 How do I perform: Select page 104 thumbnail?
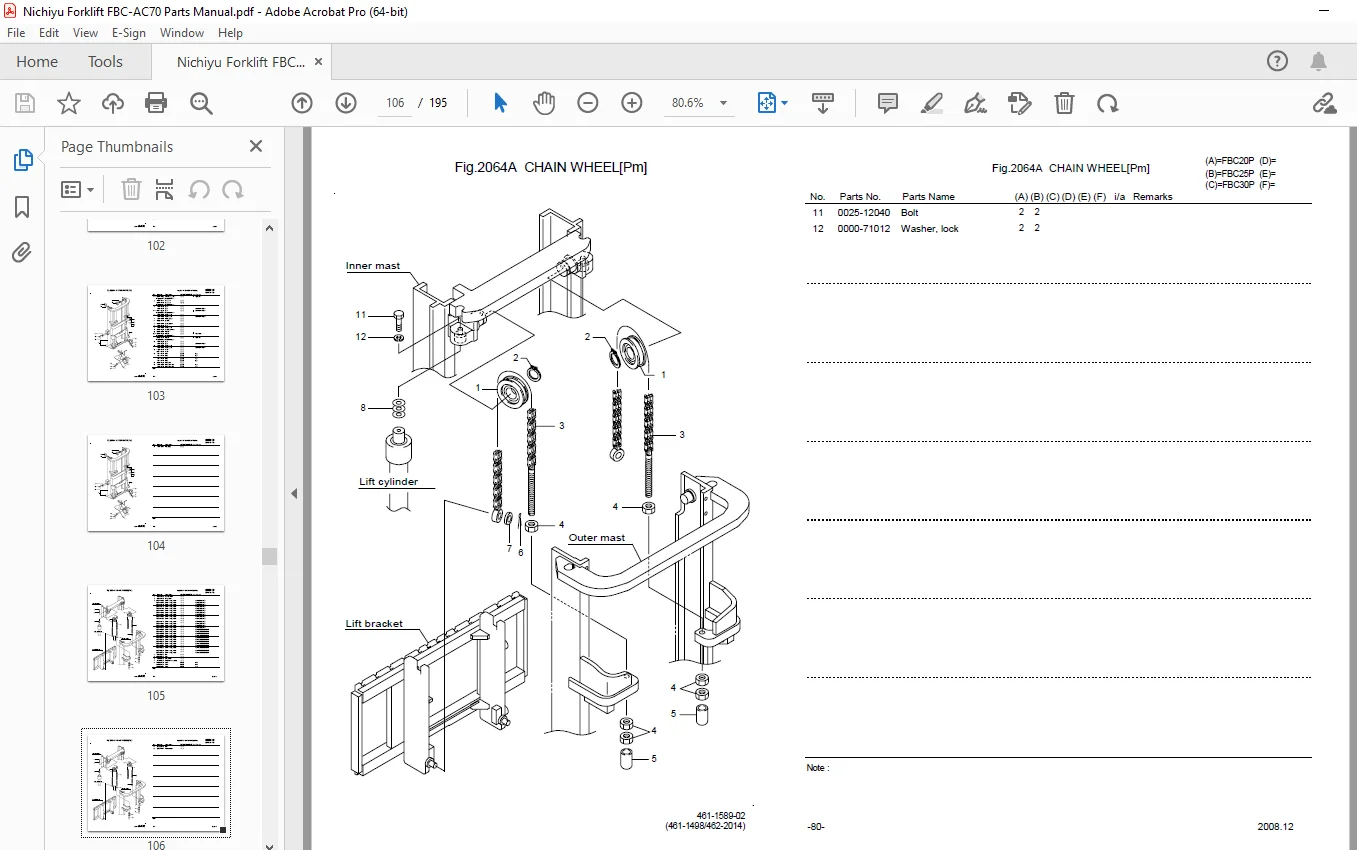coord(156,483)
